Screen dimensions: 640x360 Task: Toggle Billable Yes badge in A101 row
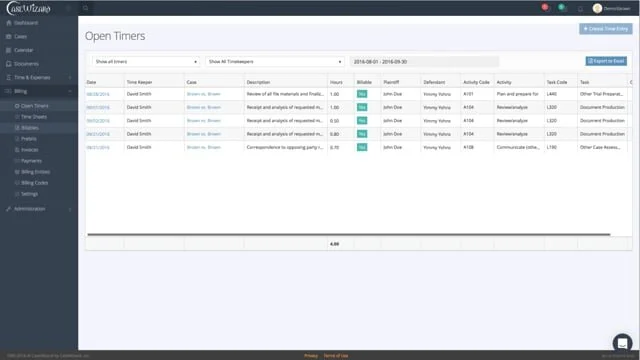(x=362, y=94)
